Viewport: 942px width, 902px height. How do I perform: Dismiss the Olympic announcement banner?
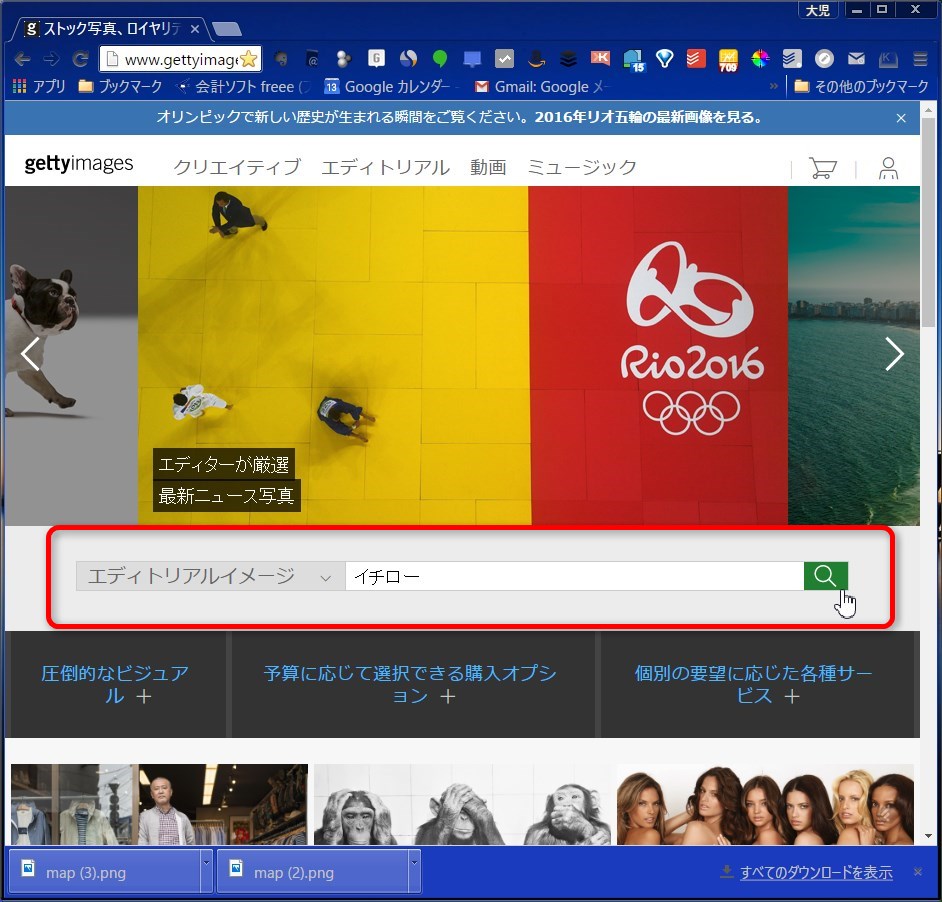[901, 118]
